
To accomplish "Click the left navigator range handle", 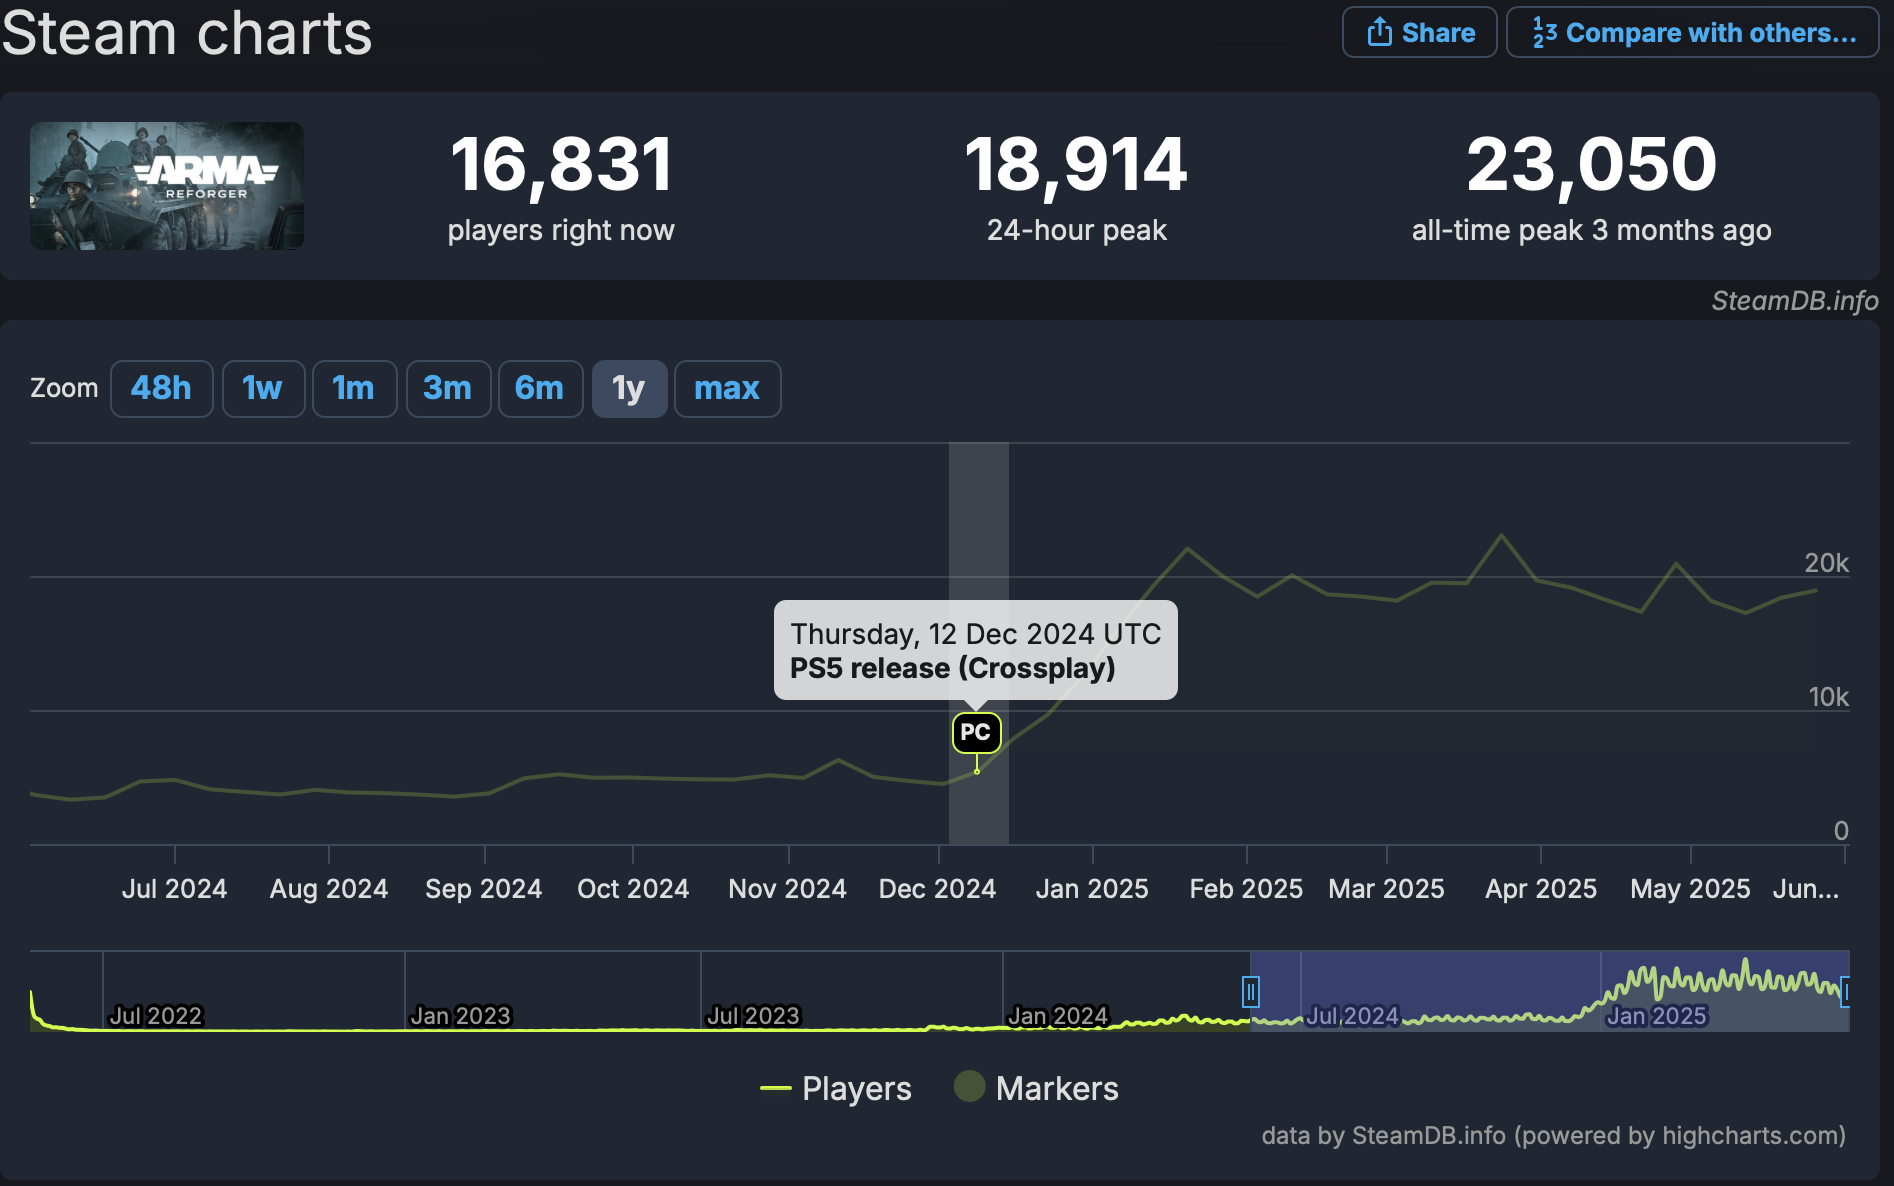I will pyautogui.click(x=1250, y=992).
